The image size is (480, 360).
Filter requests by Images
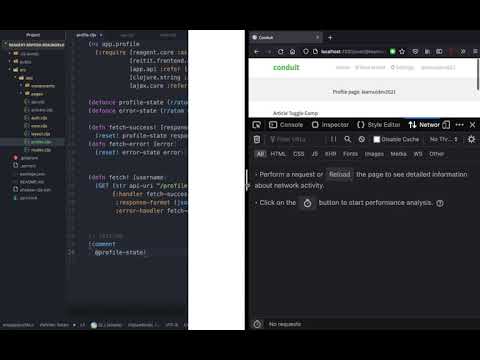tap(374, 154)
